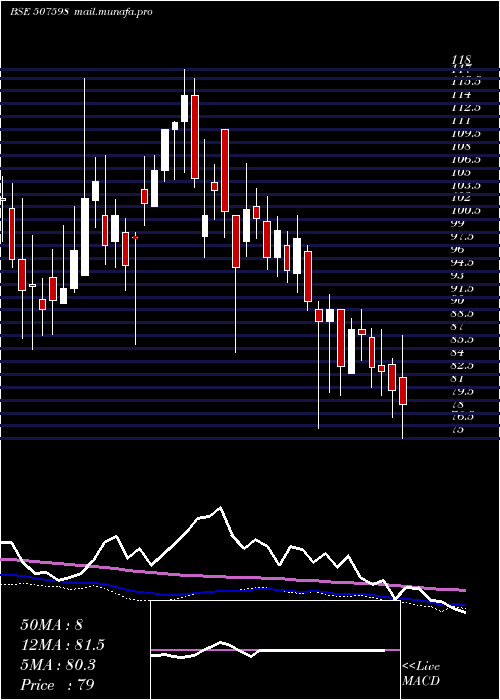Click the 112.5 price axis label
Screen dimensions: 500x700
[x=466, y=108]
